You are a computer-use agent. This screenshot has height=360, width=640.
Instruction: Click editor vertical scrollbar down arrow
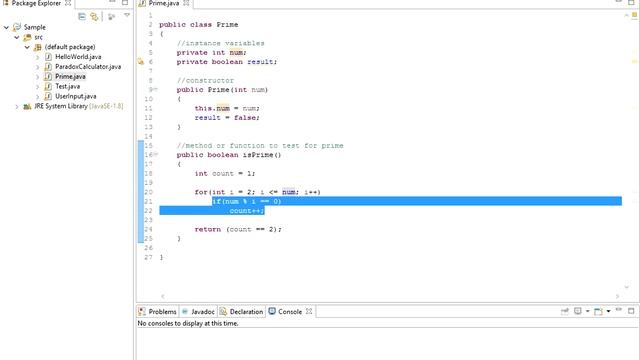click(627, 287)
